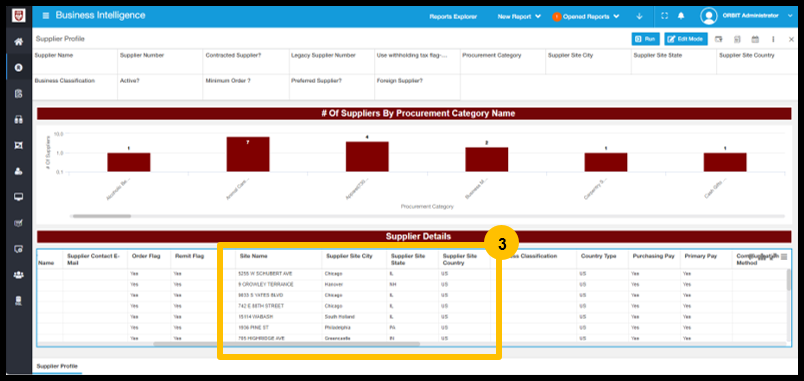Viewport: 804px width, 381px height.
Task: Select the 5255 W SCHUBERT AVE cell
Action: 279,274
